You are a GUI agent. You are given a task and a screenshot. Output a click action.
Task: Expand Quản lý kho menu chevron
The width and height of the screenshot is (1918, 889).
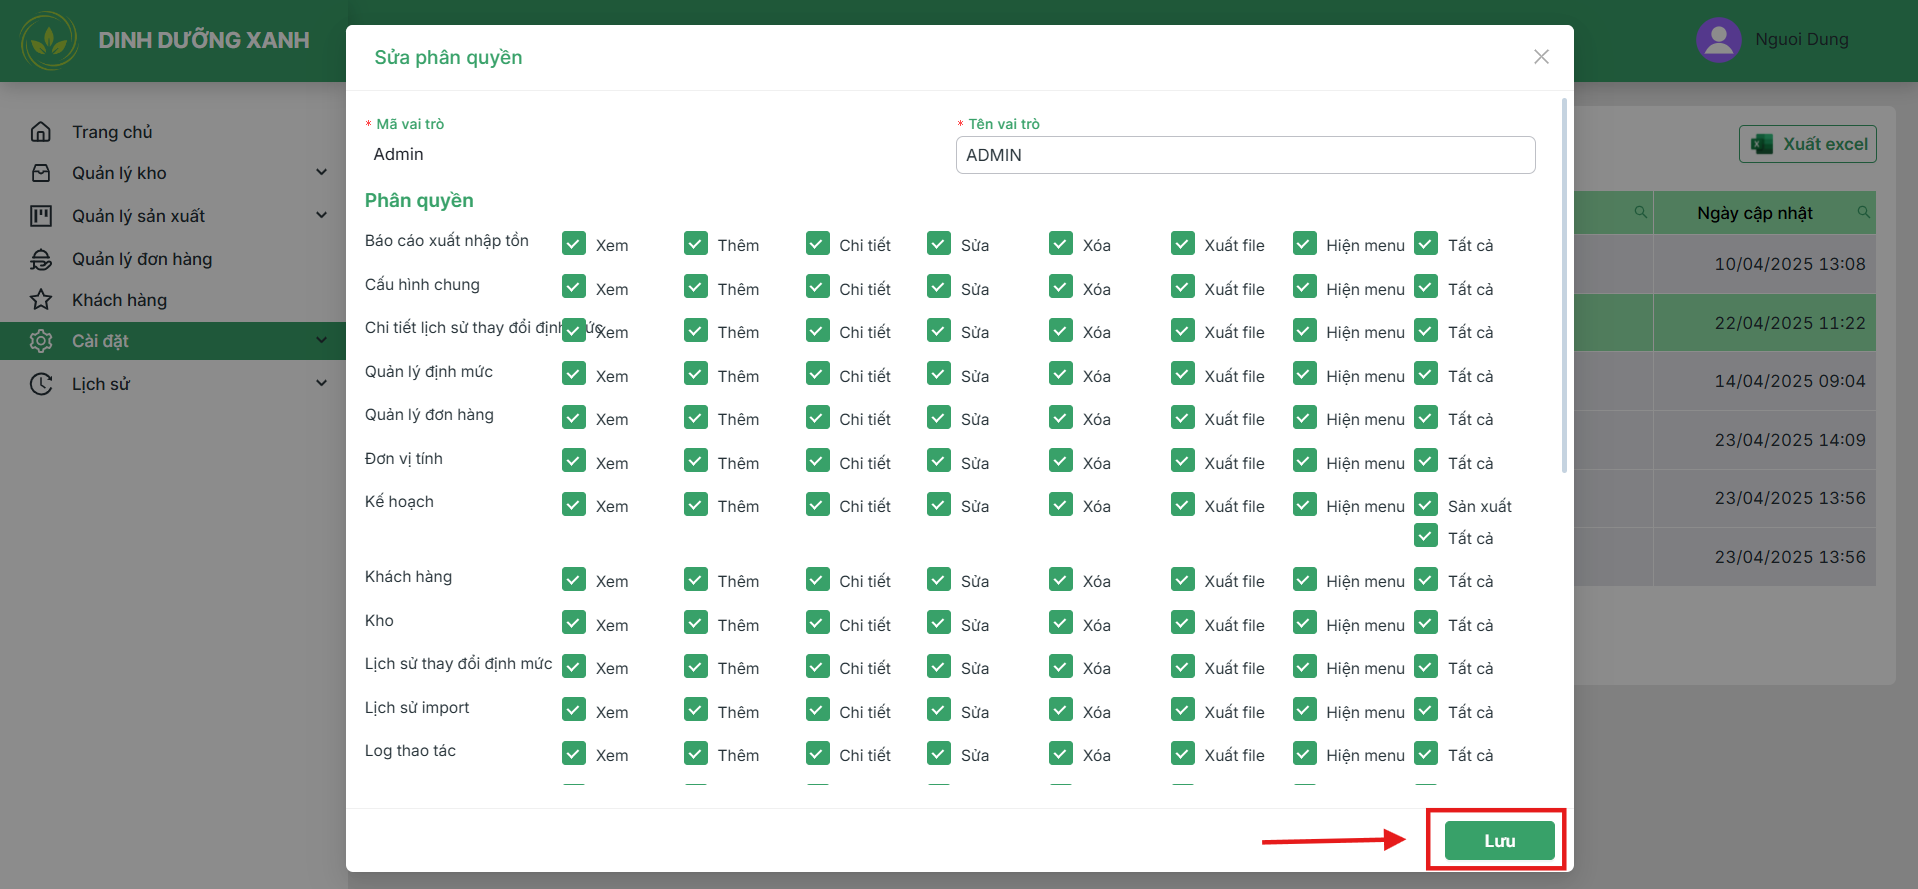(321, 172)
